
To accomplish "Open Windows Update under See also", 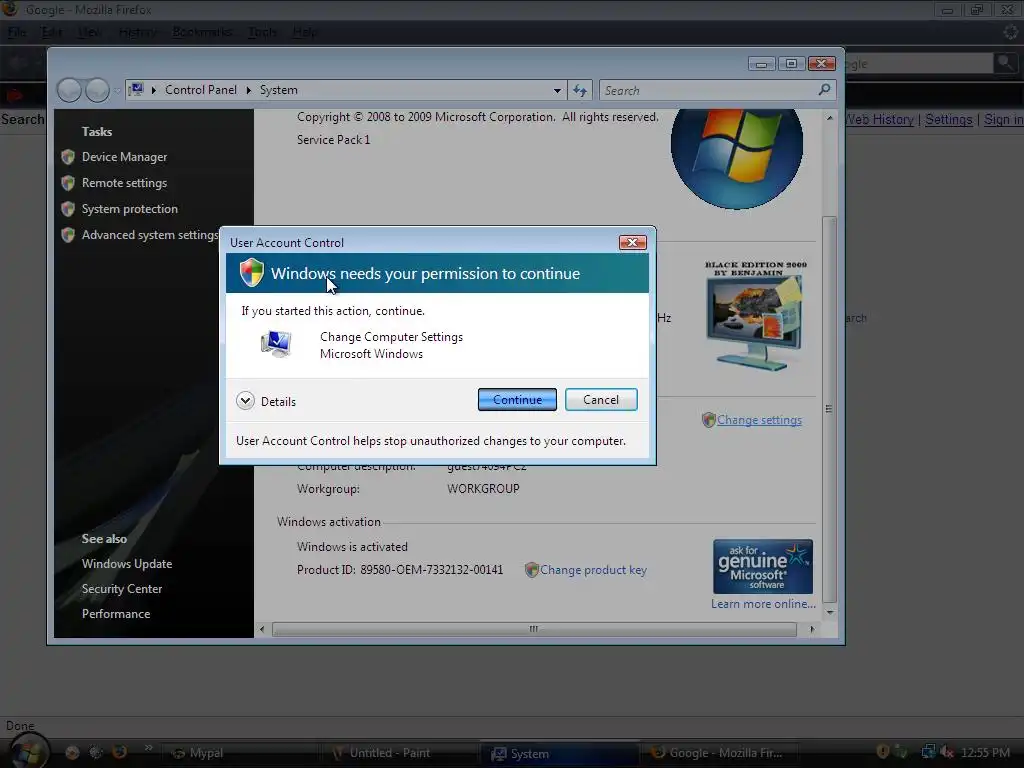I will pos(127,564).
